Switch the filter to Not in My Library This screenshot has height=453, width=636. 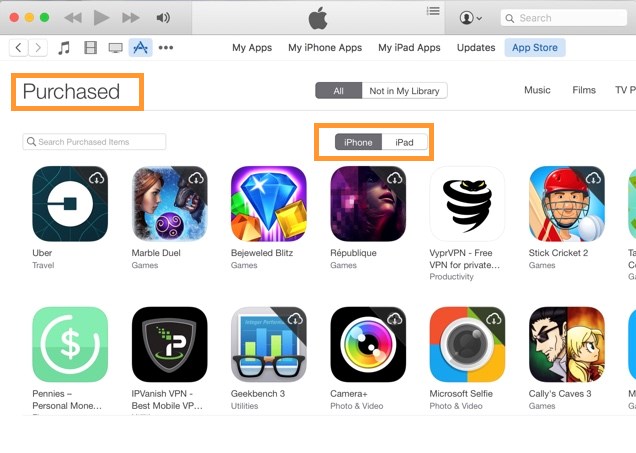(x=404, y=91)
